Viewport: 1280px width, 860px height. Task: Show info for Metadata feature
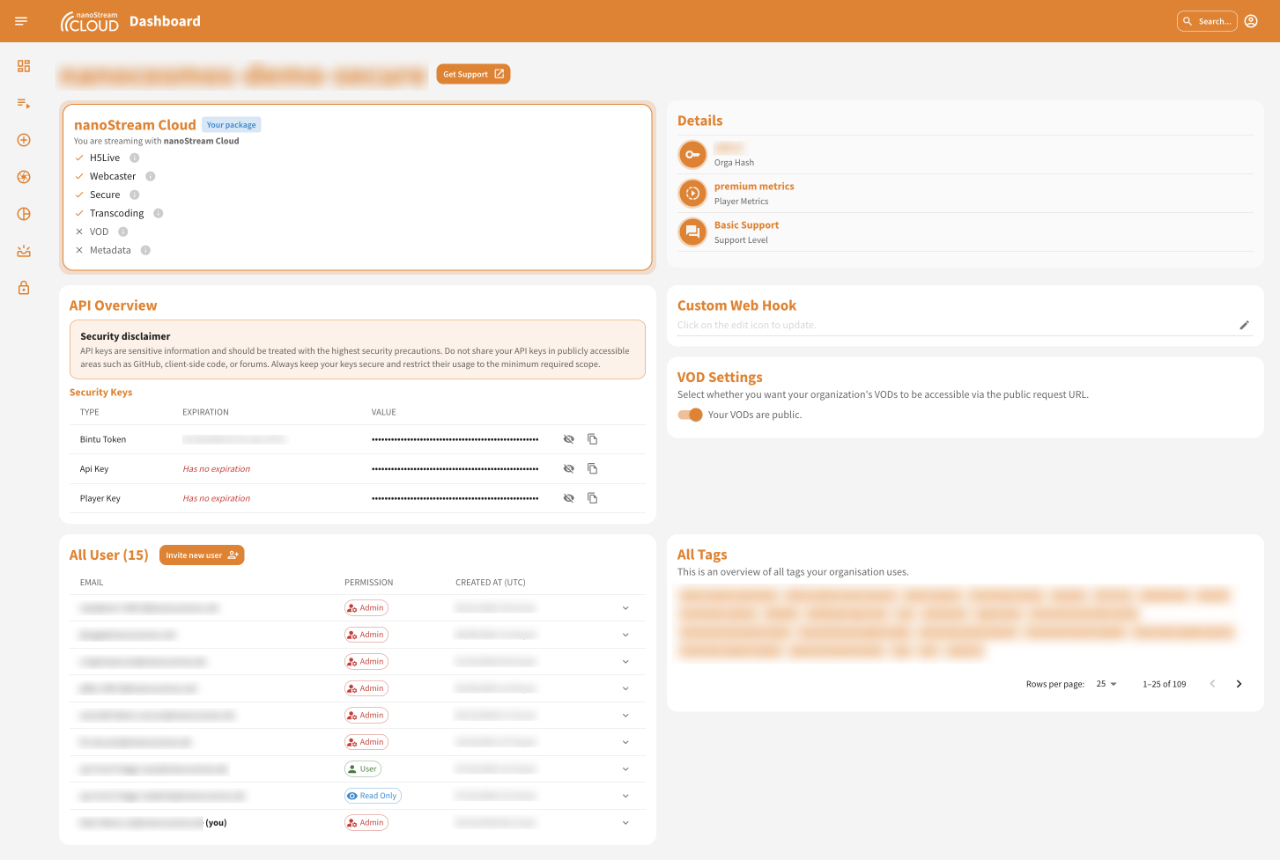[145, 250]
